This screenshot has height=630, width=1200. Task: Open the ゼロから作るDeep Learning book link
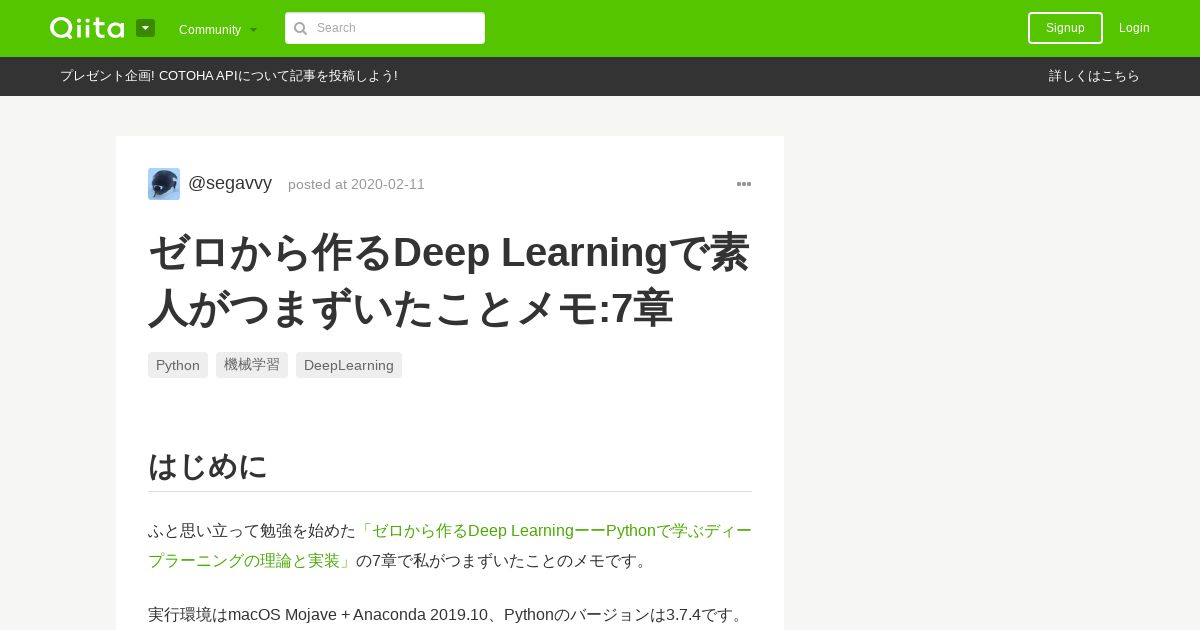pos(450,546)
